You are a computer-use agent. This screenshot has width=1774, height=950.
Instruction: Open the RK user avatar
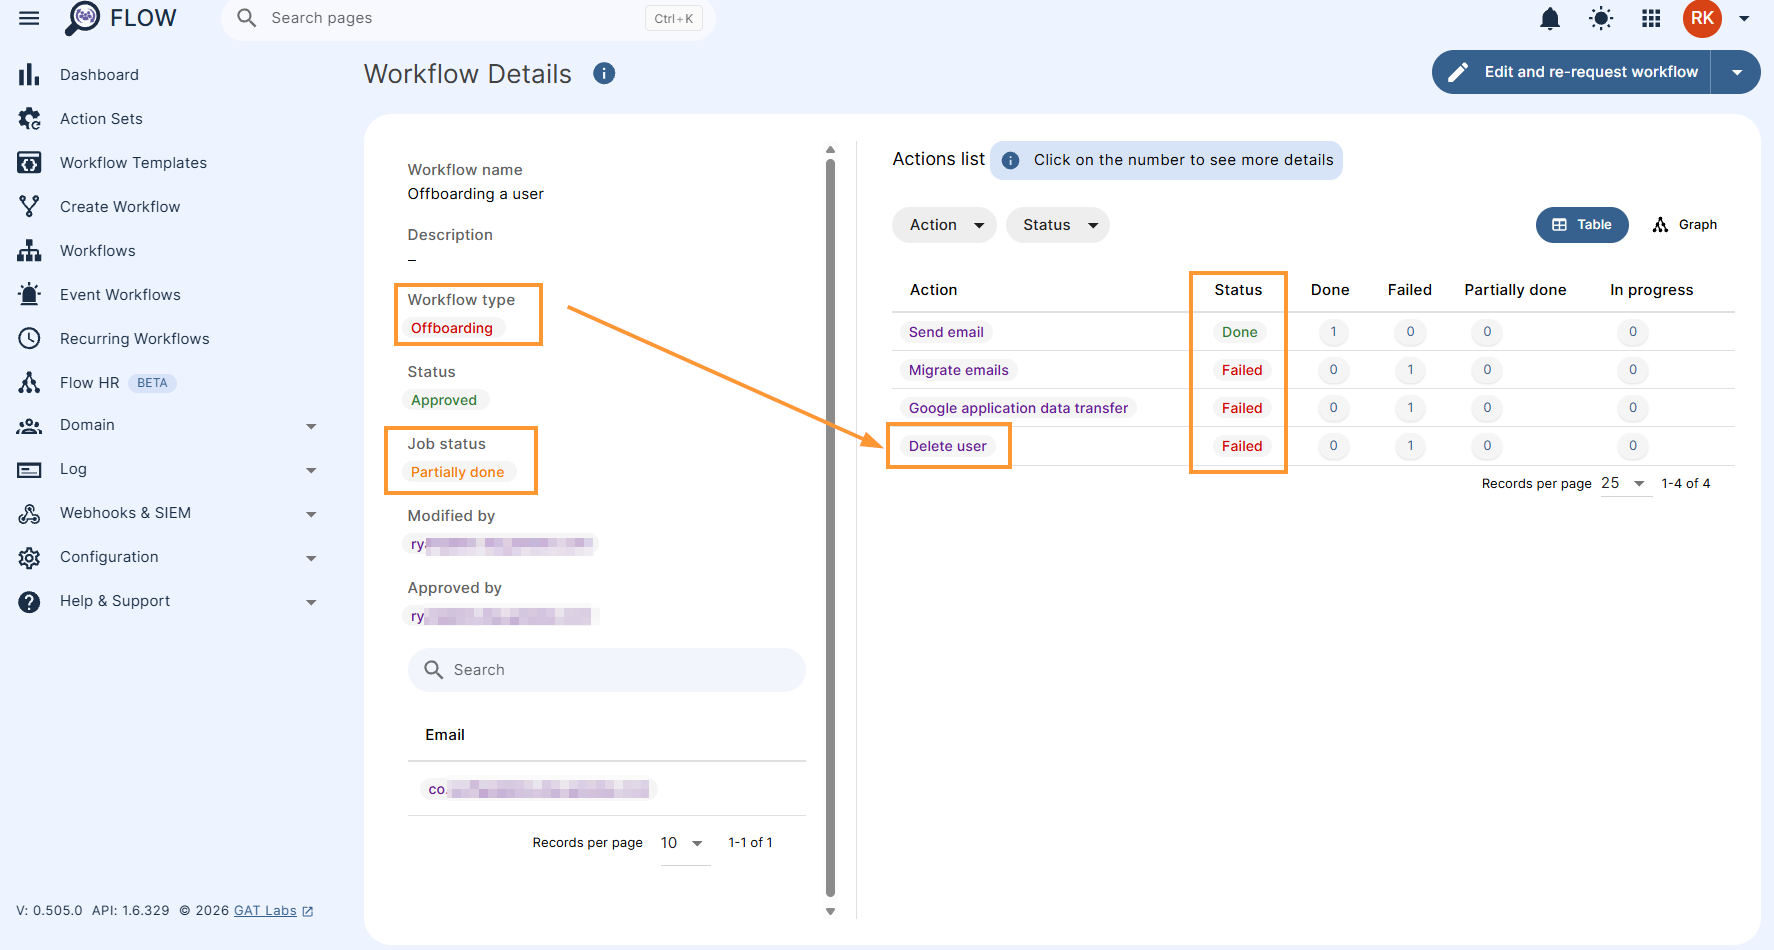pyautogui.click(x=1702, y=18)
